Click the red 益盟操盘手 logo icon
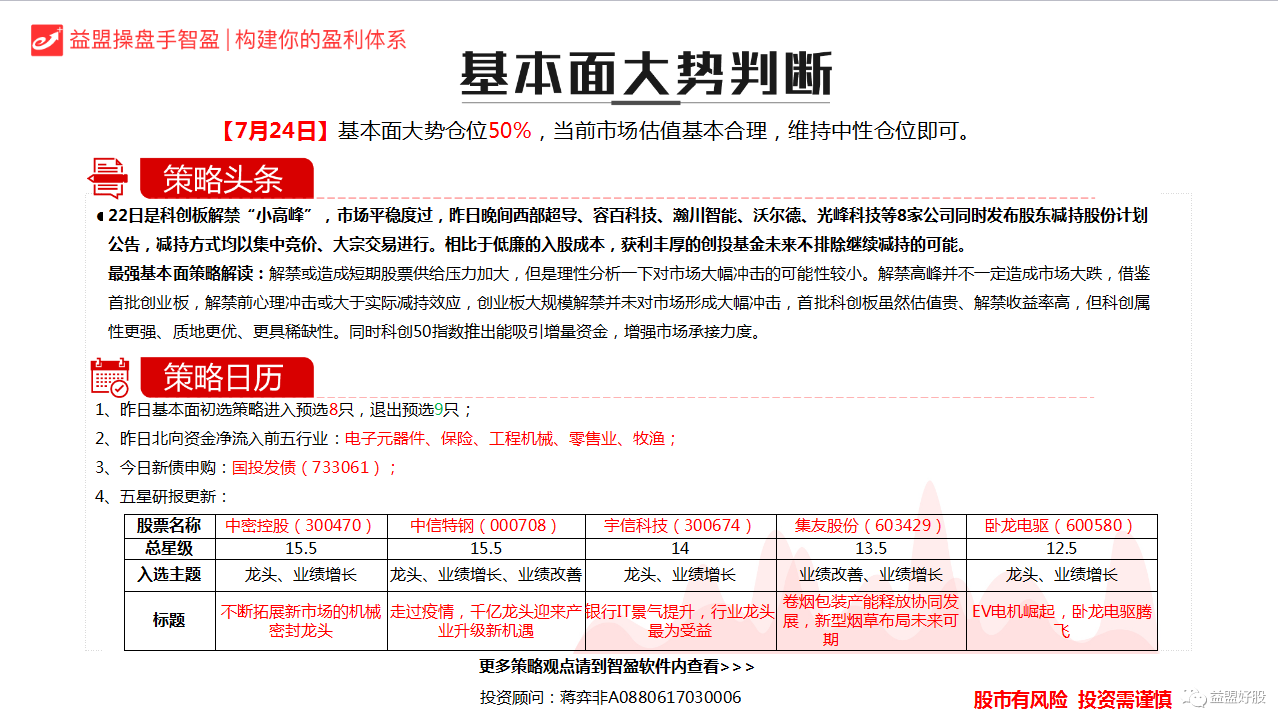 (x=47, y=40)
